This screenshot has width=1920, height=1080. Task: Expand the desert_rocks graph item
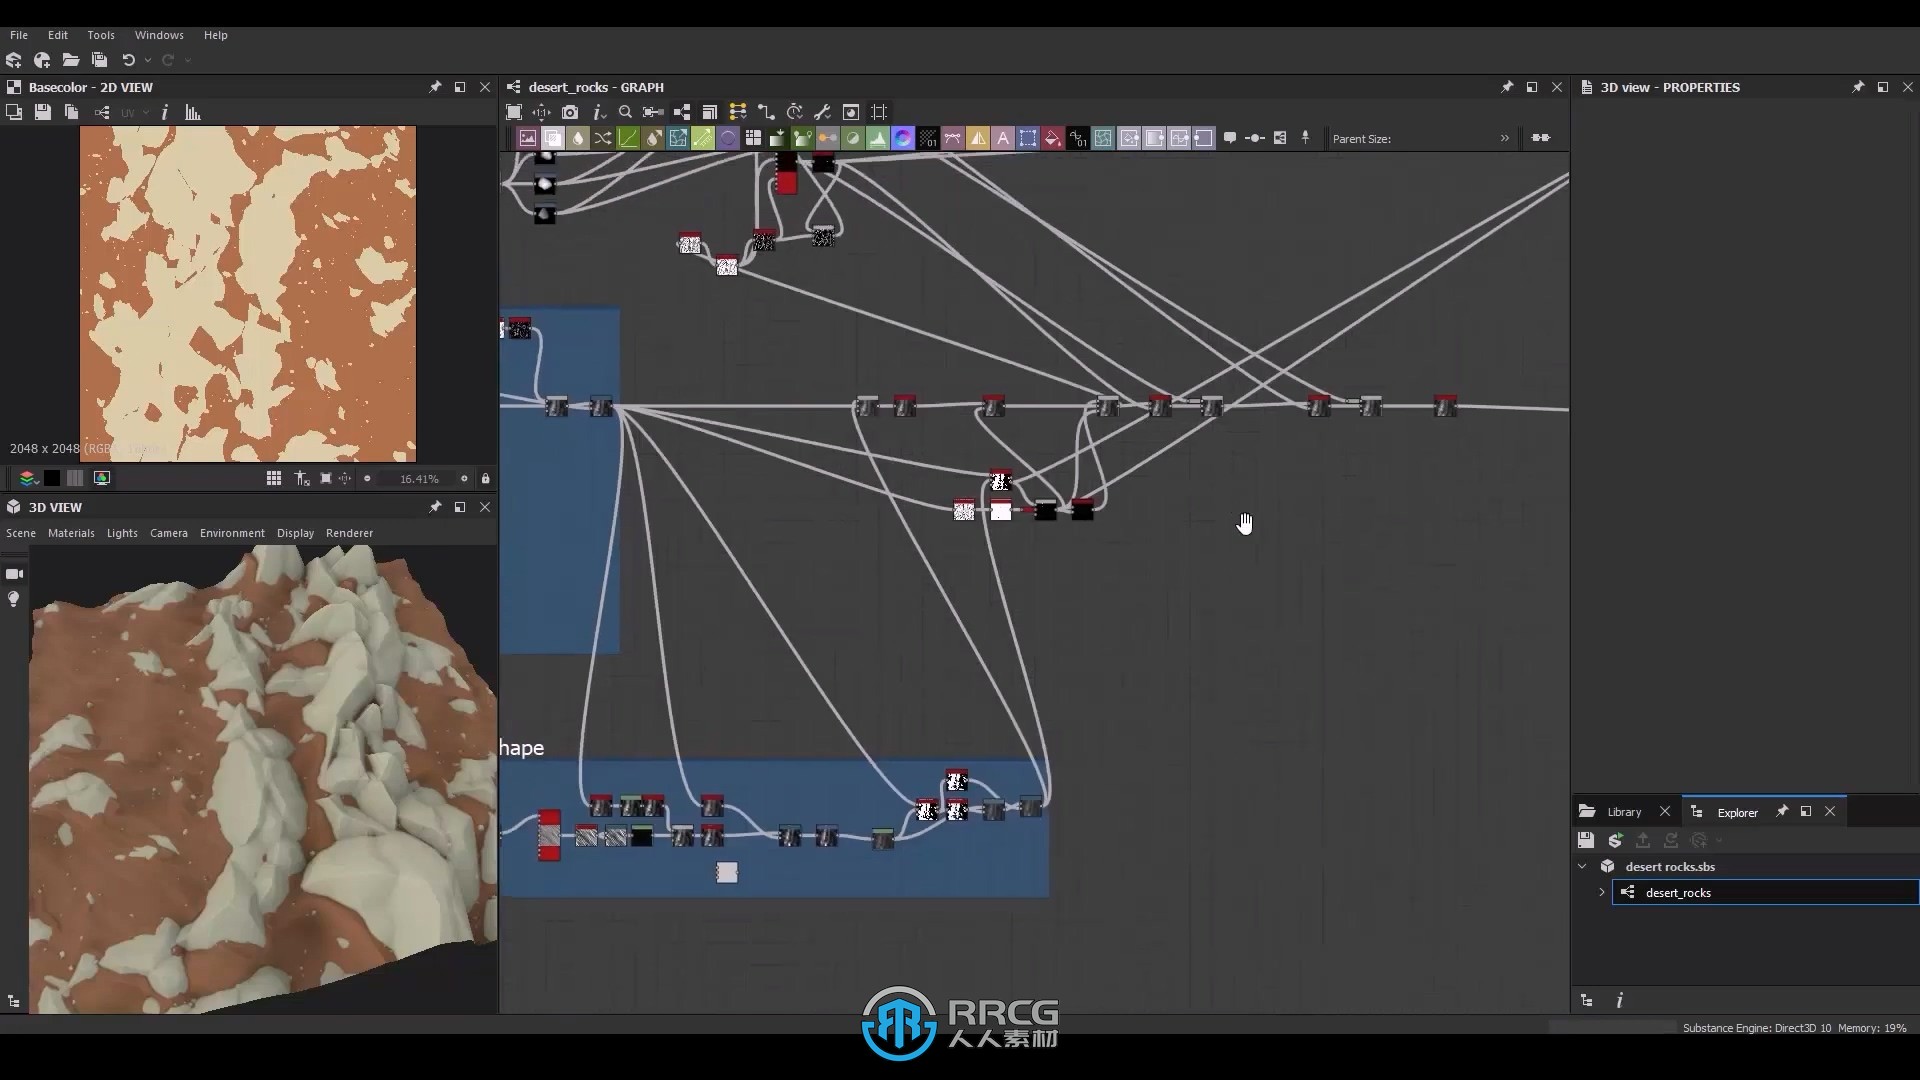point(1601,892)
